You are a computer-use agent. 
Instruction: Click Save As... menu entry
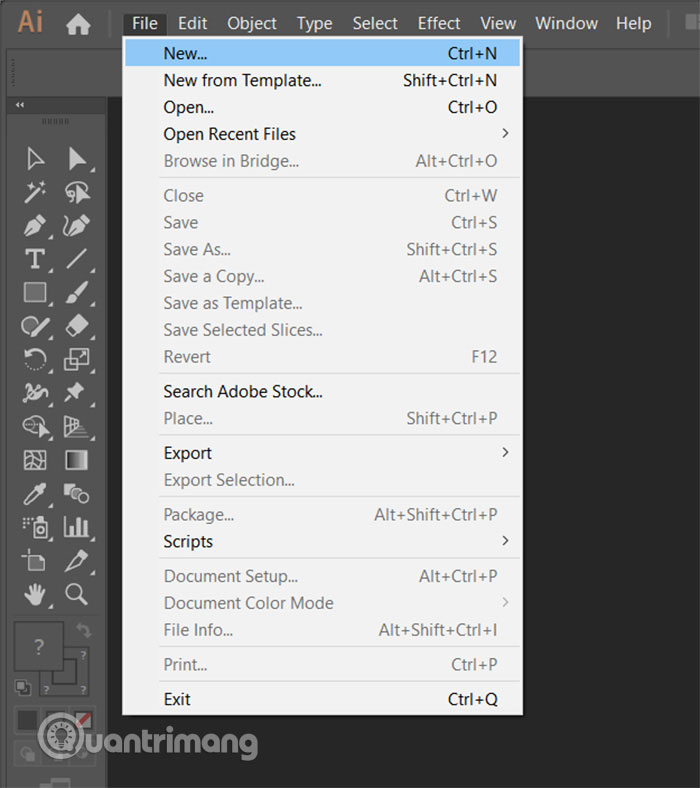click(x=322, y=249)
